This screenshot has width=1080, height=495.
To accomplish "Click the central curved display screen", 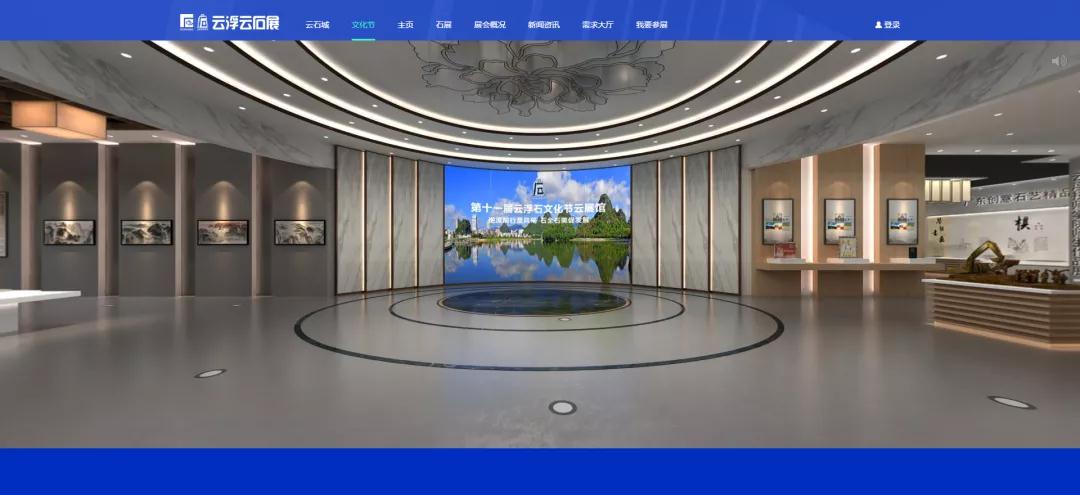I will coord(537,223).
